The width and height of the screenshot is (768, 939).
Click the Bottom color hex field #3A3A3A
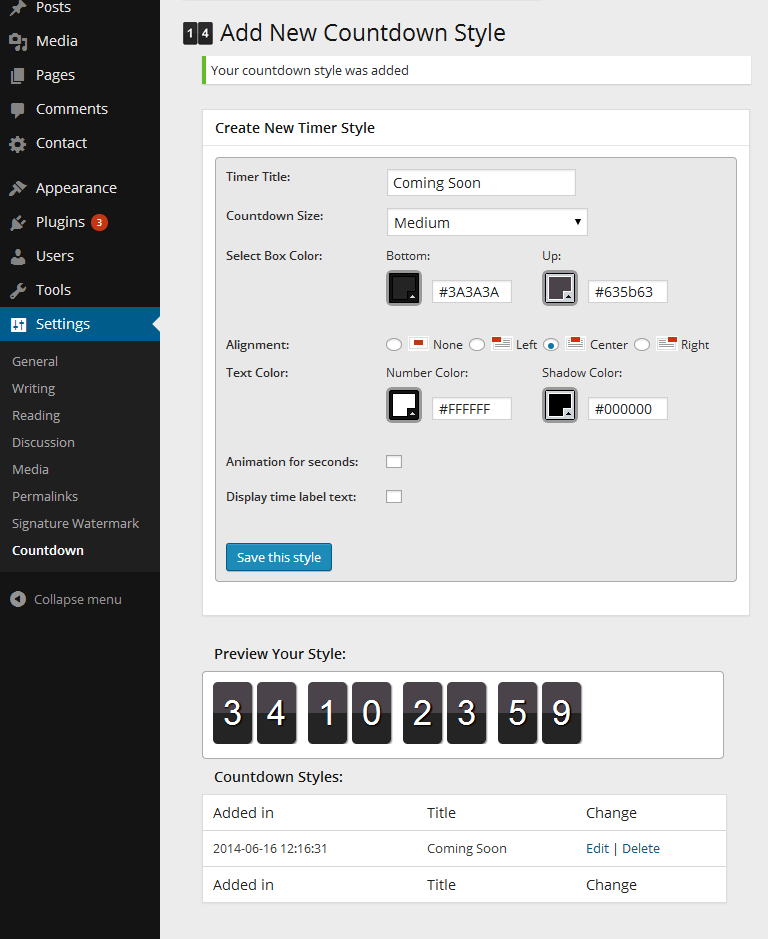(x=472, y=292)
